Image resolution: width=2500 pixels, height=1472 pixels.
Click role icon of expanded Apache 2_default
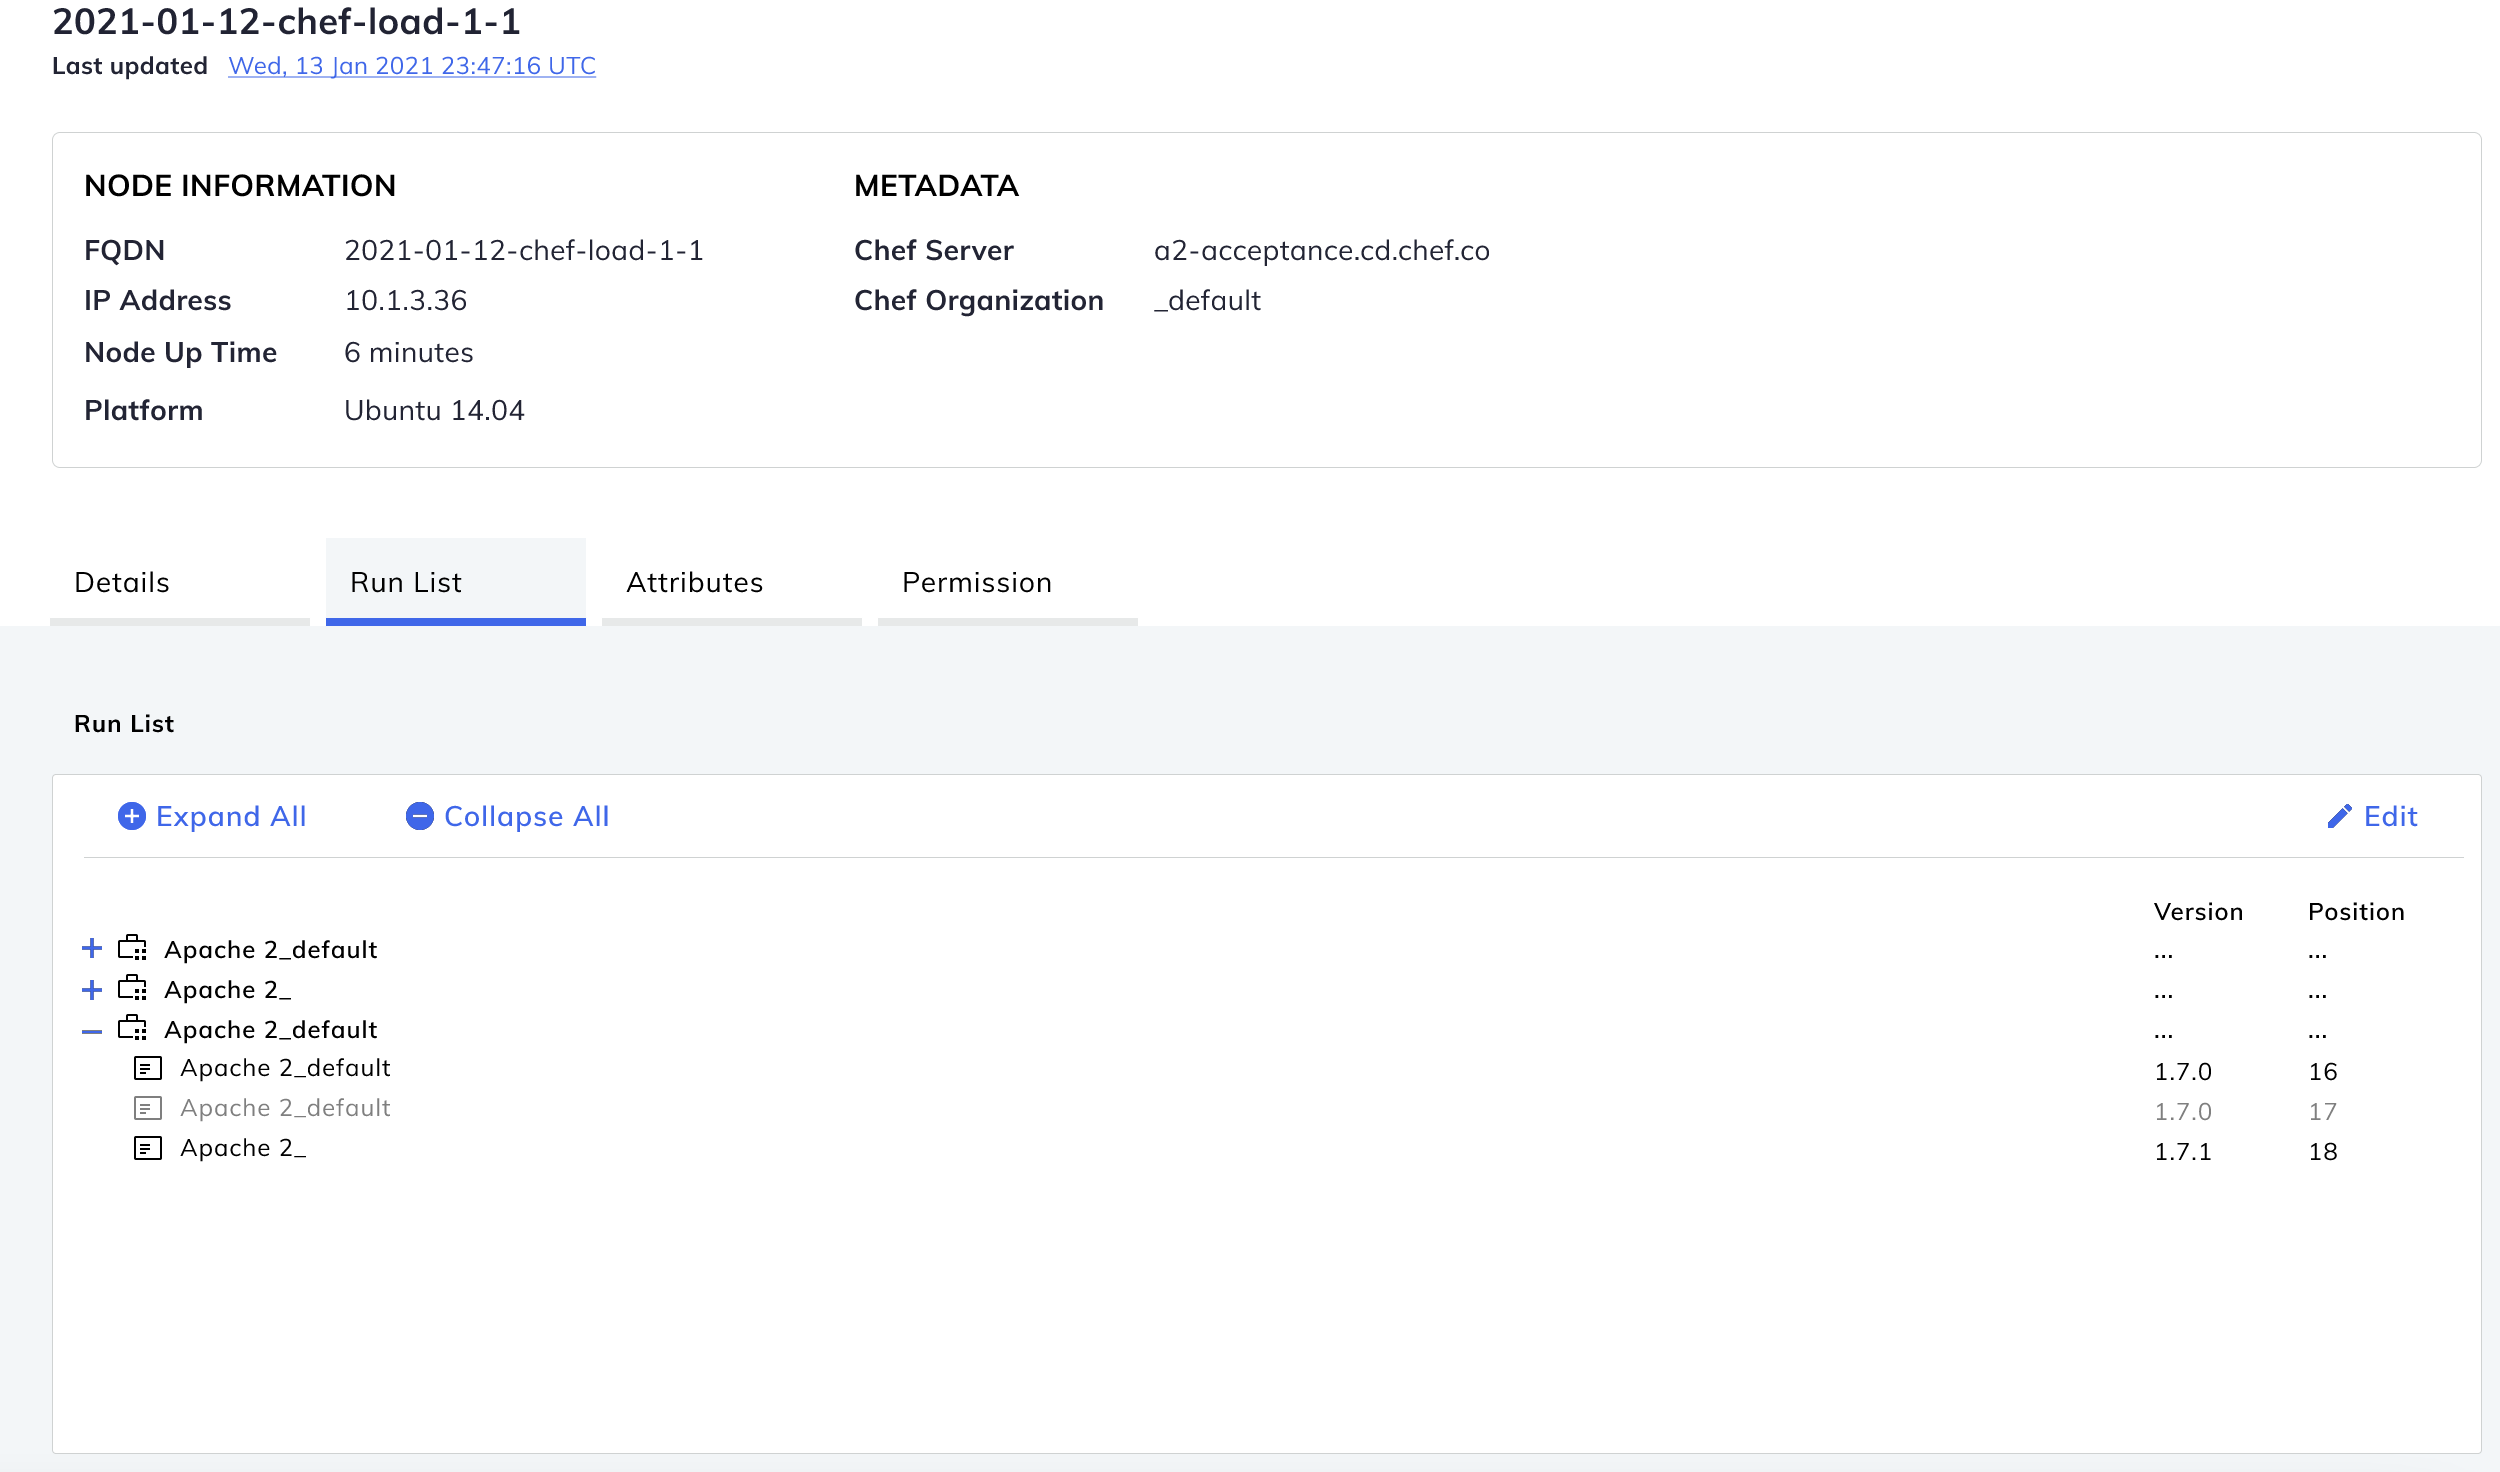click(x=132, y=1028)
